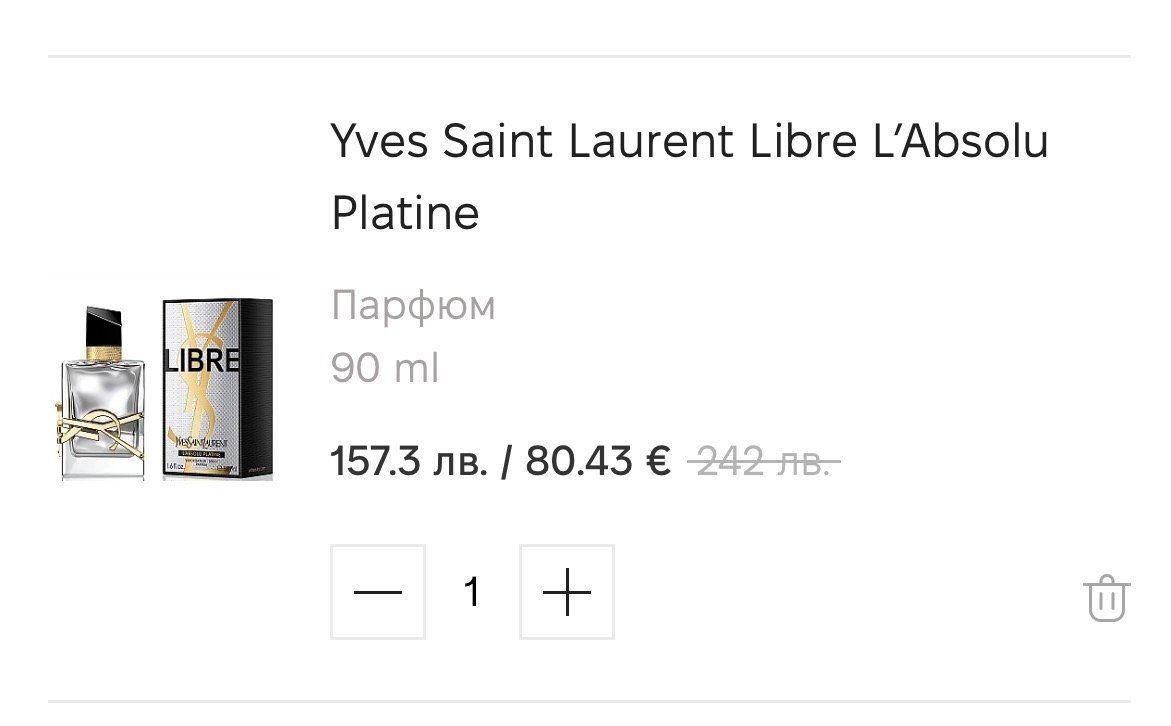This screenshot has width=1171, height=726.
Task: Click the LIBRE lettering on the box
Action: [x=204, y=361]
